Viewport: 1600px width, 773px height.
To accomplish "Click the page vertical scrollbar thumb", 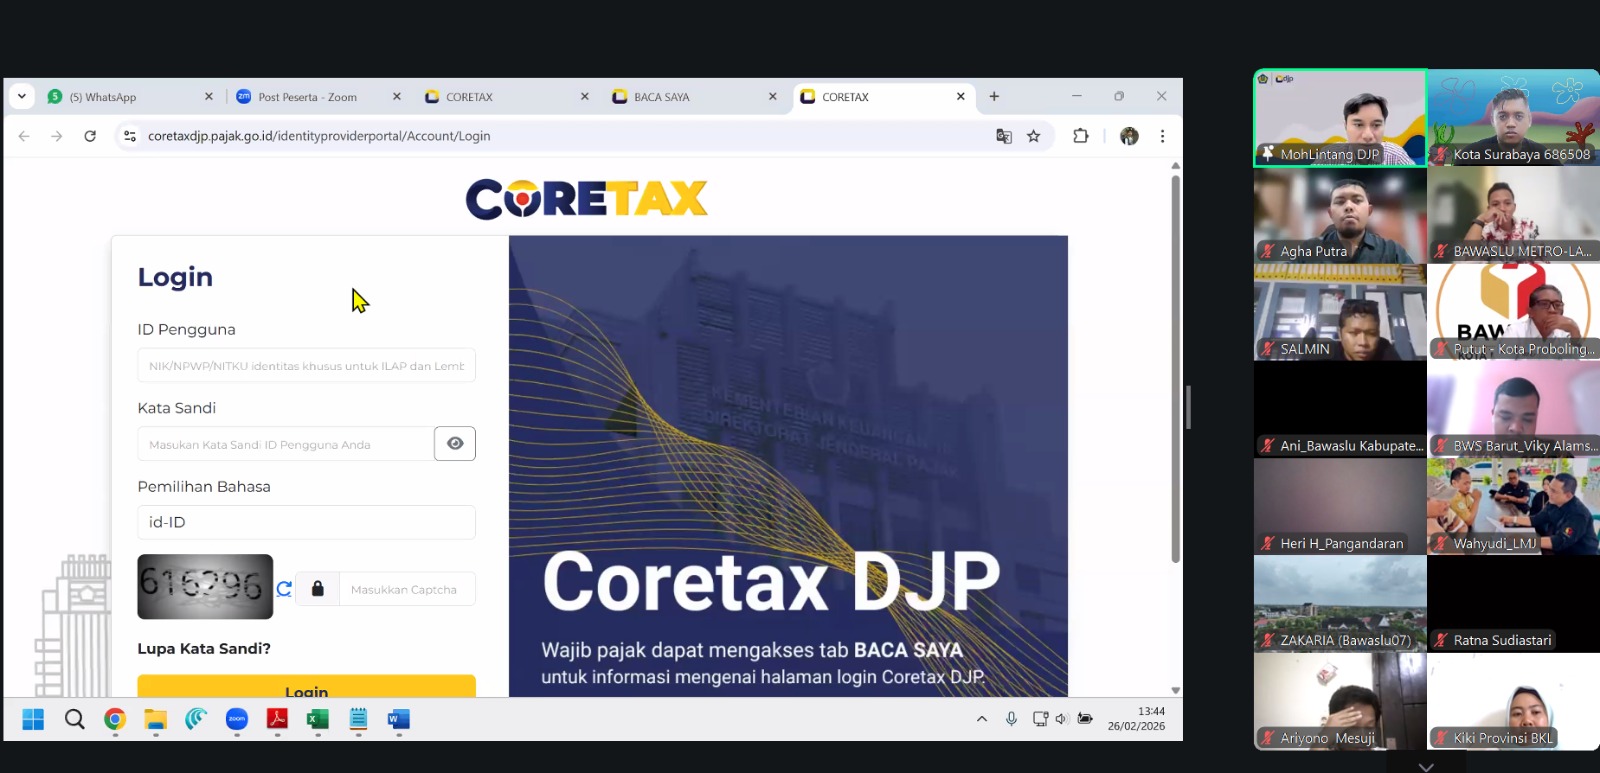I will pyautogui.click(x=1175, y=368).
